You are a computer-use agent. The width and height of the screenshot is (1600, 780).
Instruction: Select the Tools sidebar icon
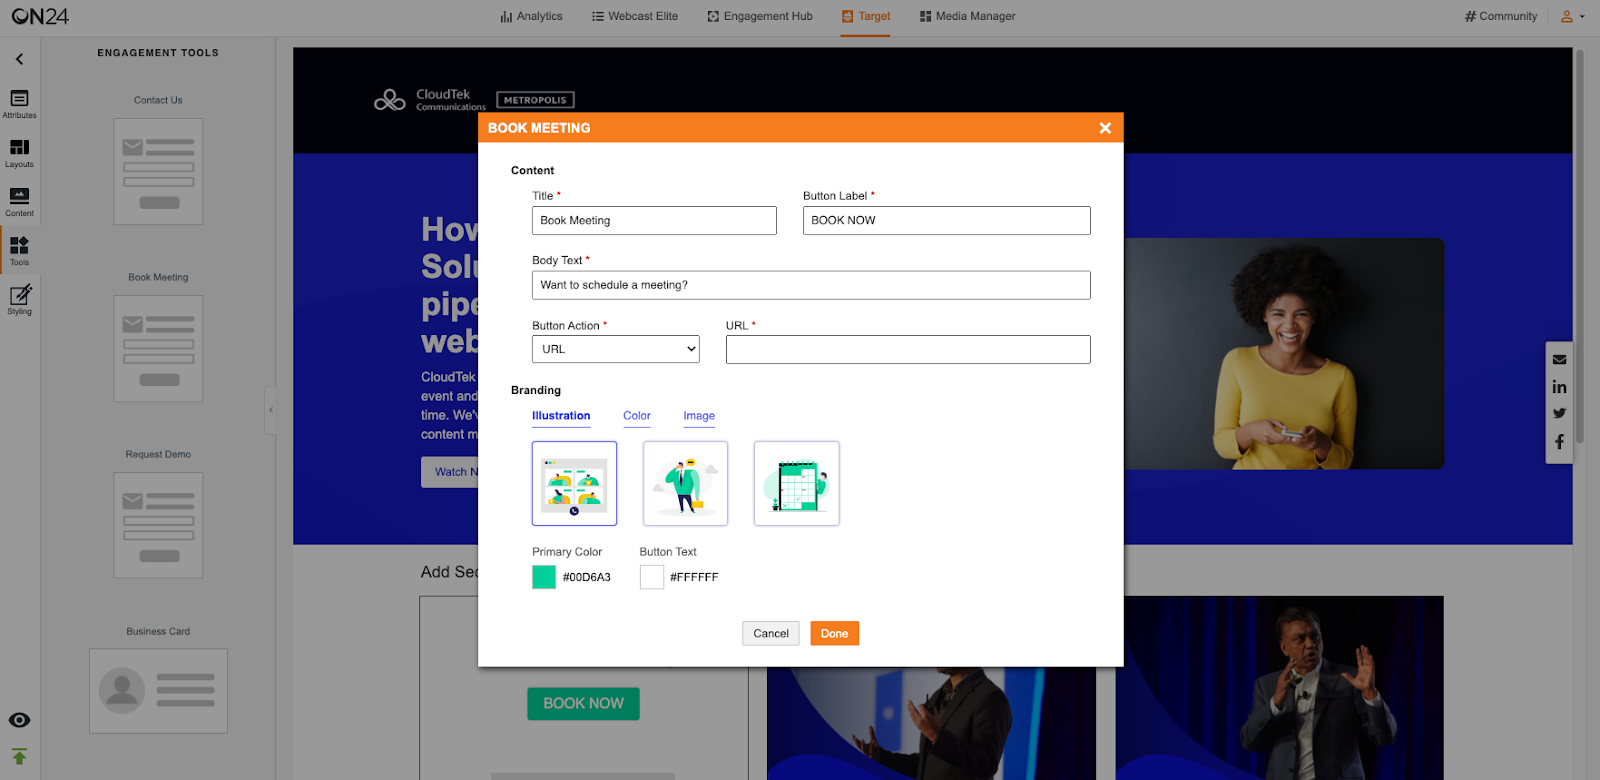tap(19, 251)
